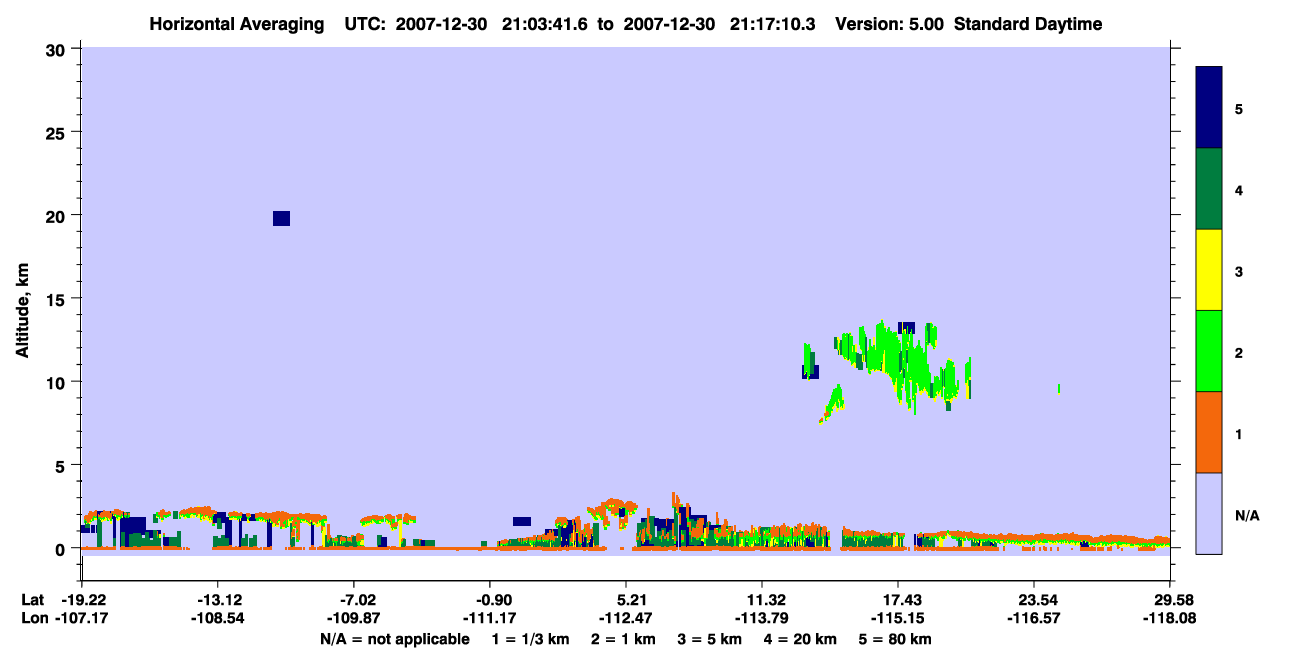Click the '3 = 5 km' legend entry
The height and width of the screenshot is (667, 1300).
pyautogui.click(x=709, y=639)
